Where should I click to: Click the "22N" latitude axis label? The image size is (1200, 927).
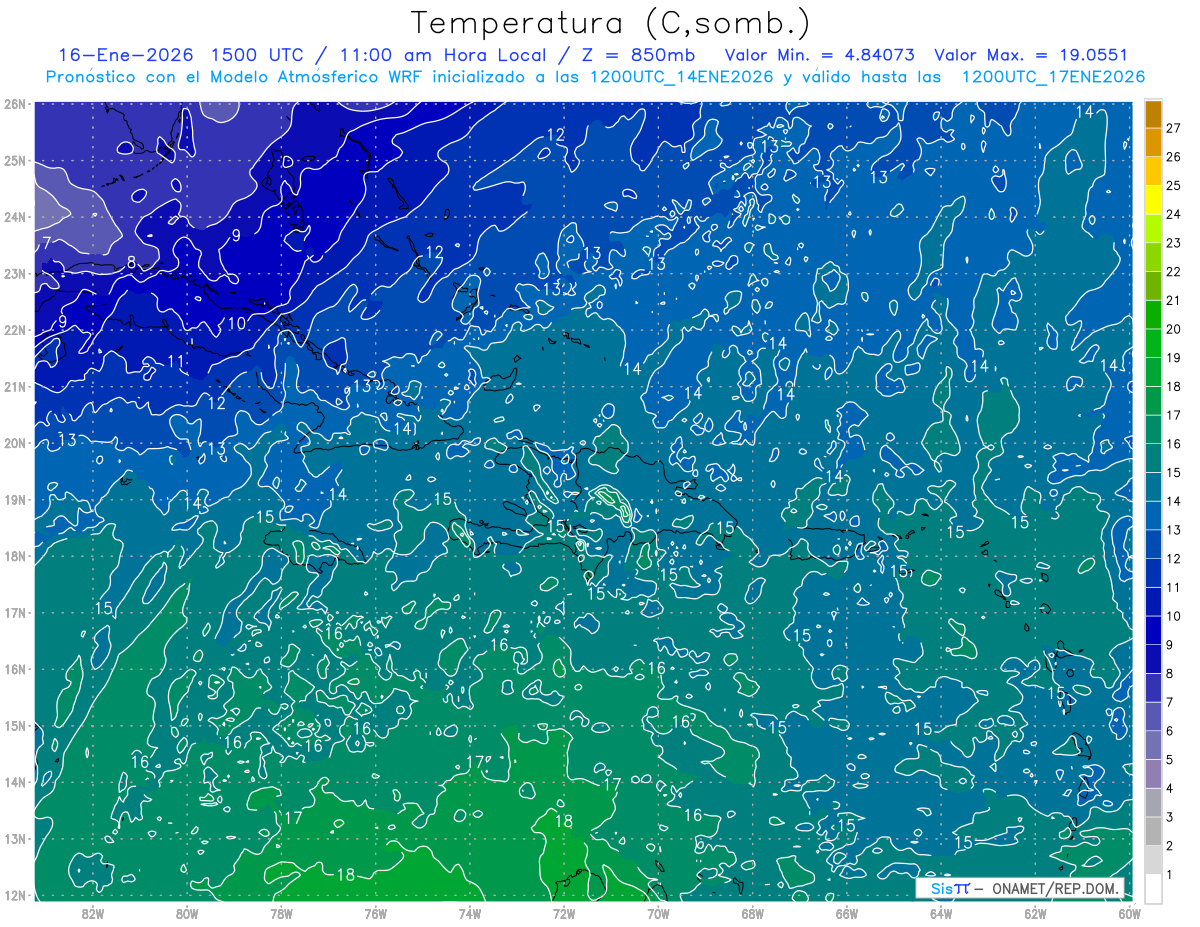pos(15,330)
